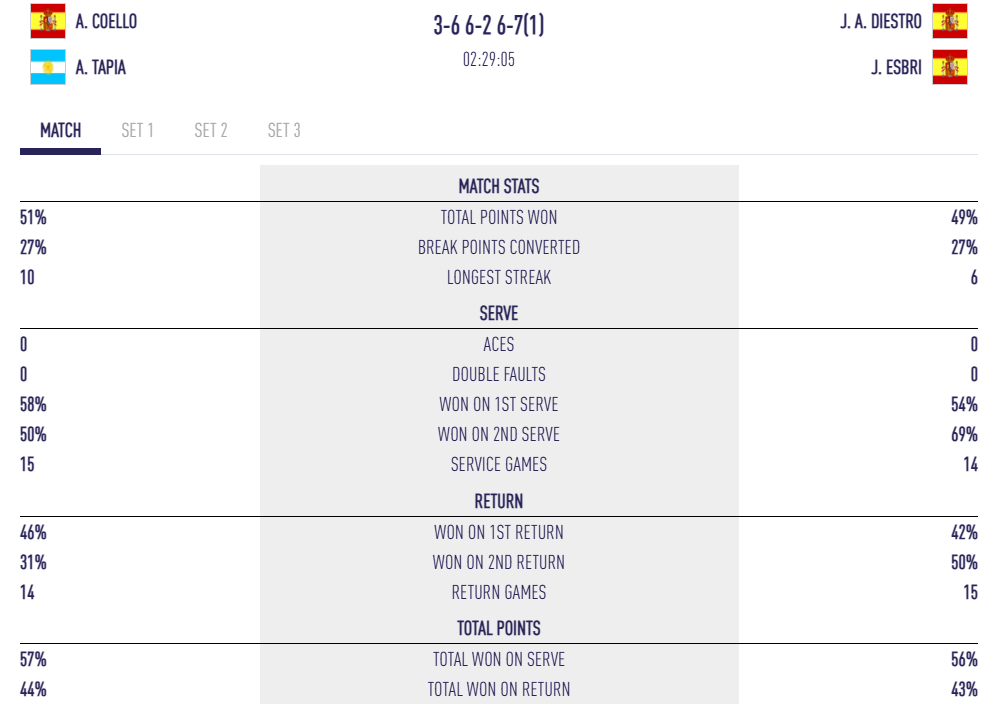The image size is (993, 720).
Task: Click player name A. TAPIA
Action: click(101, 68)
